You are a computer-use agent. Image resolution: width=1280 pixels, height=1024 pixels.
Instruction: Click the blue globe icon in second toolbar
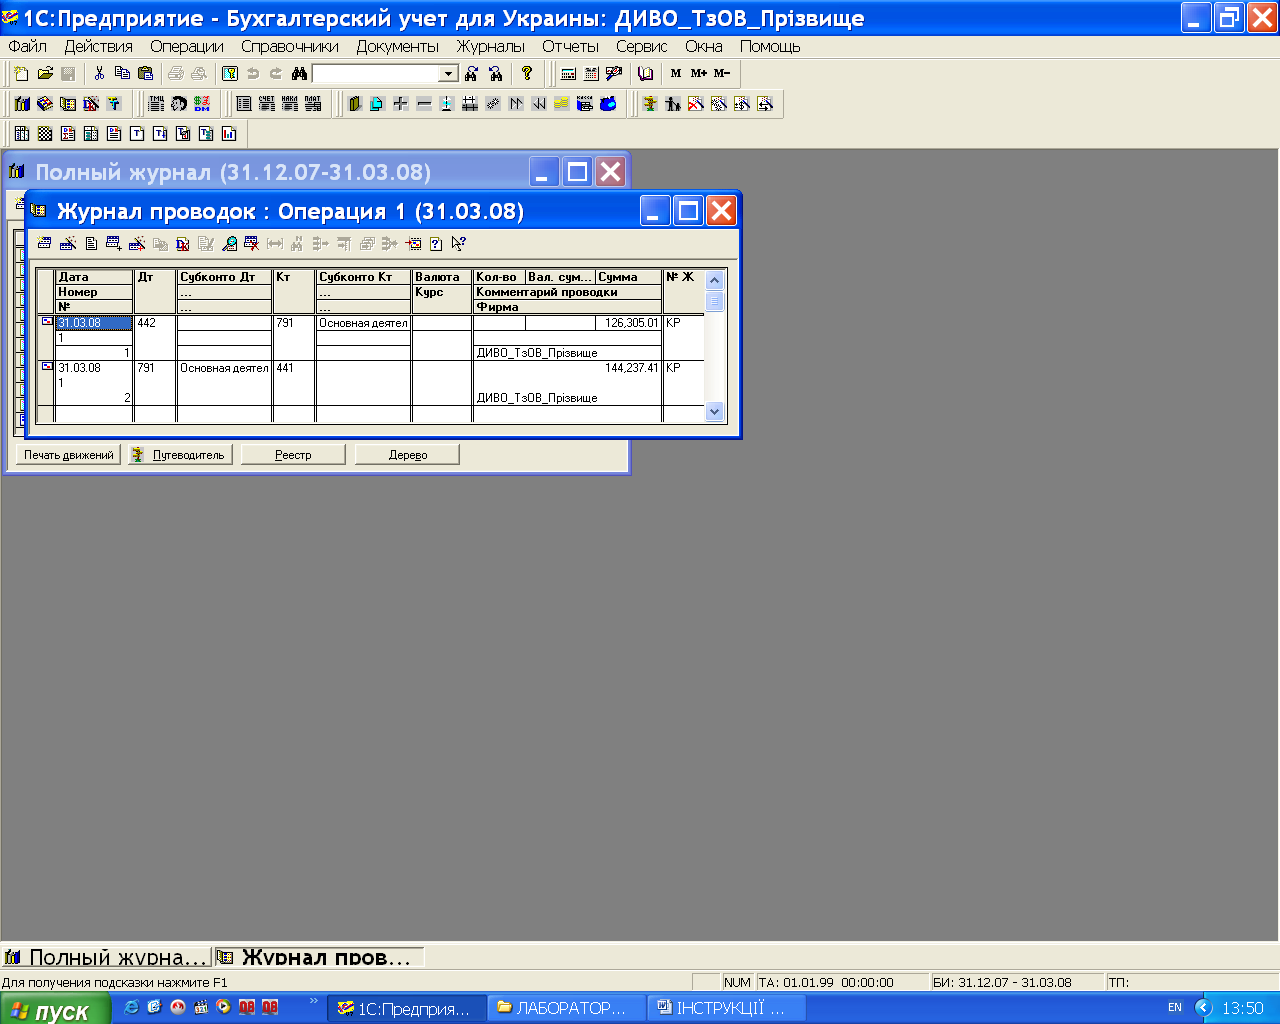608,103
